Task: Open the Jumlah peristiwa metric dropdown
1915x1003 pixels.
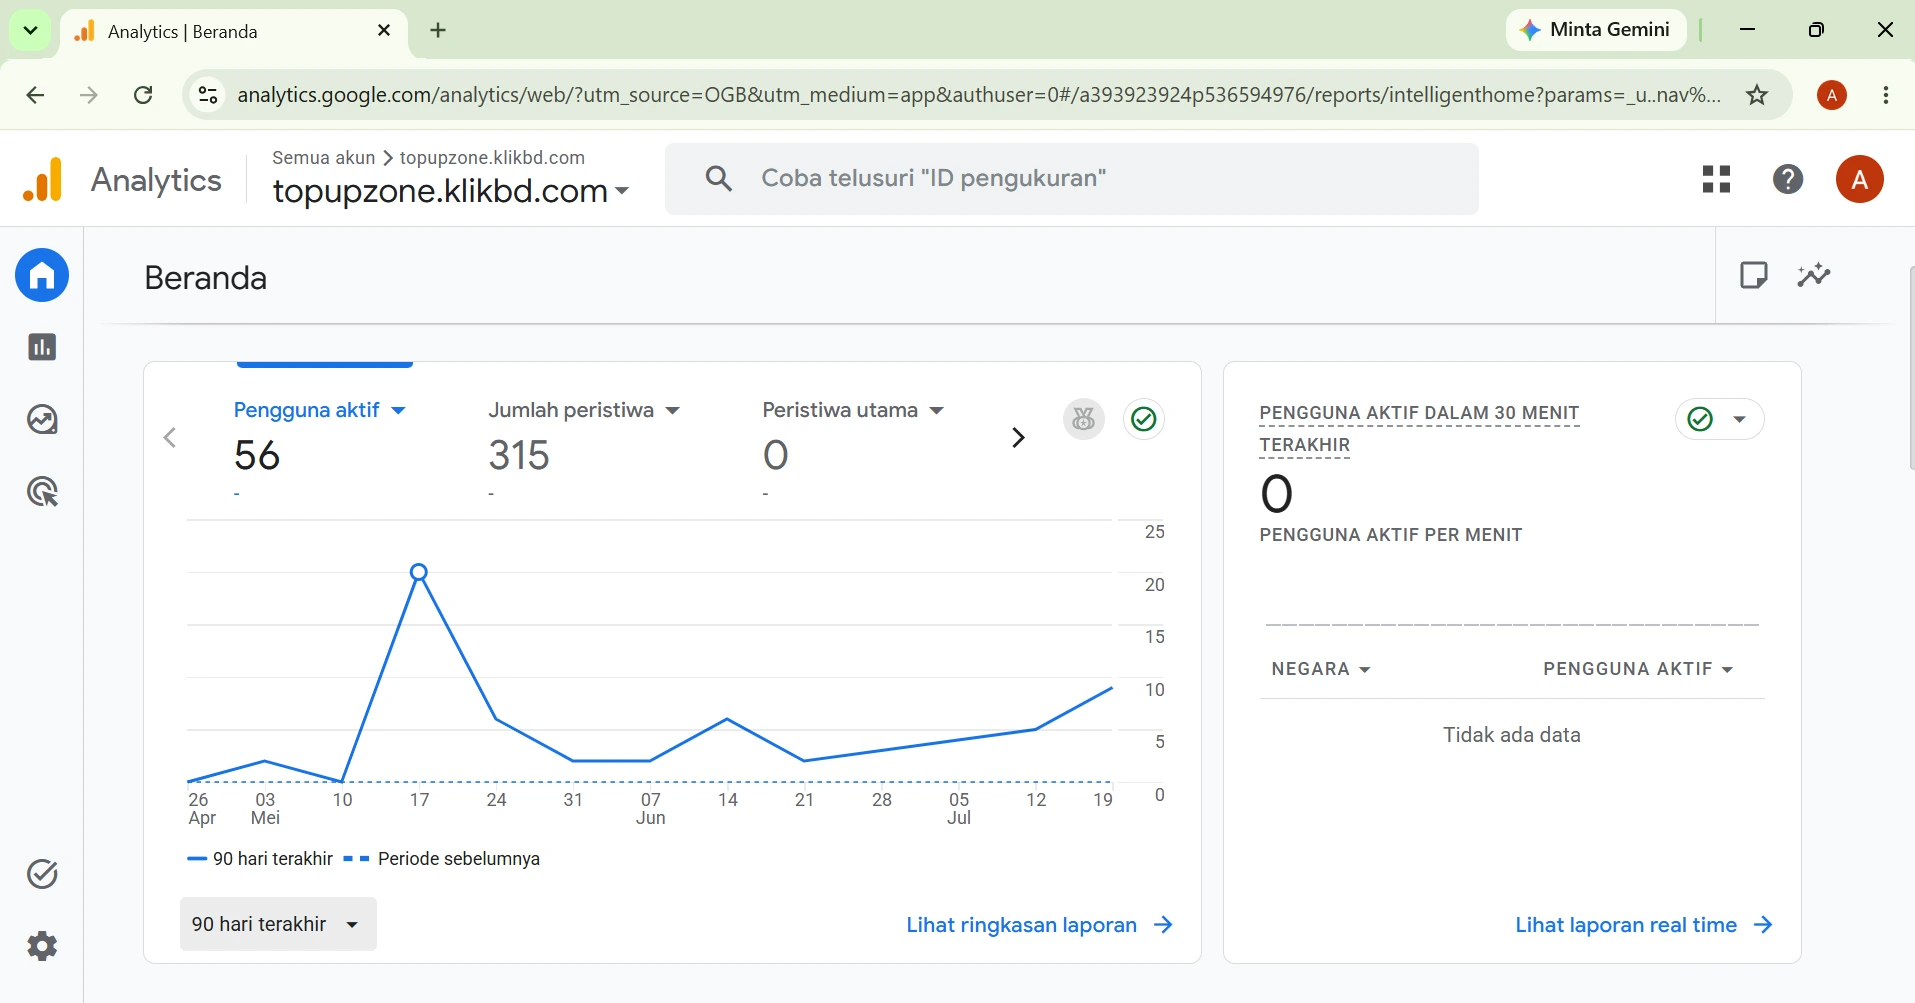Action: coord(584,410)
